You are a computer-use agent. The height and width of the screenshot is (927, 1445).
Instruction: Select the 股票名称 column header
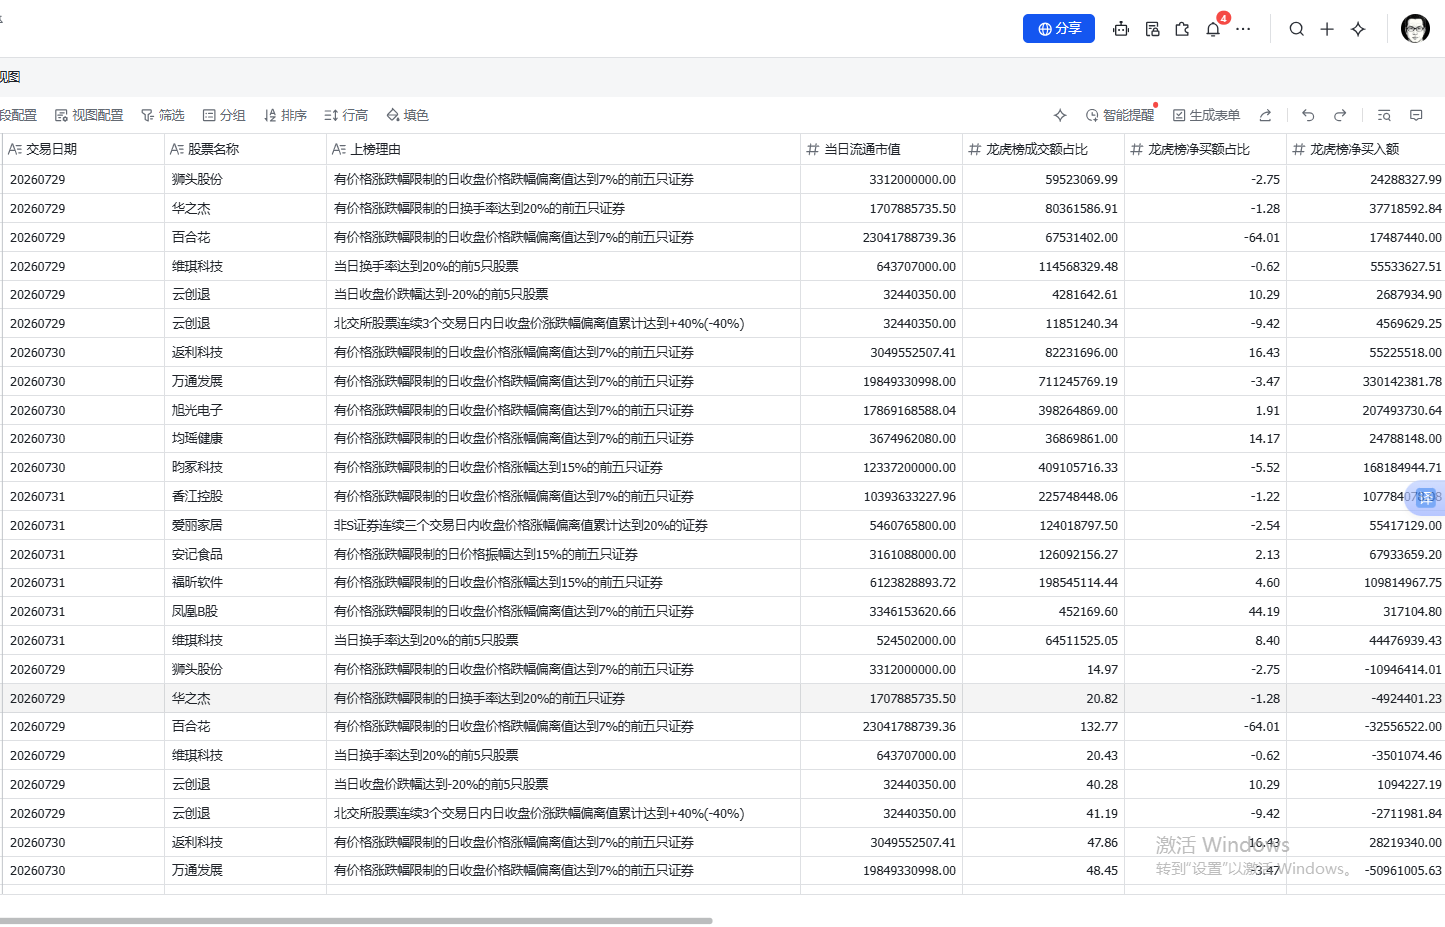tap(246, 149)
